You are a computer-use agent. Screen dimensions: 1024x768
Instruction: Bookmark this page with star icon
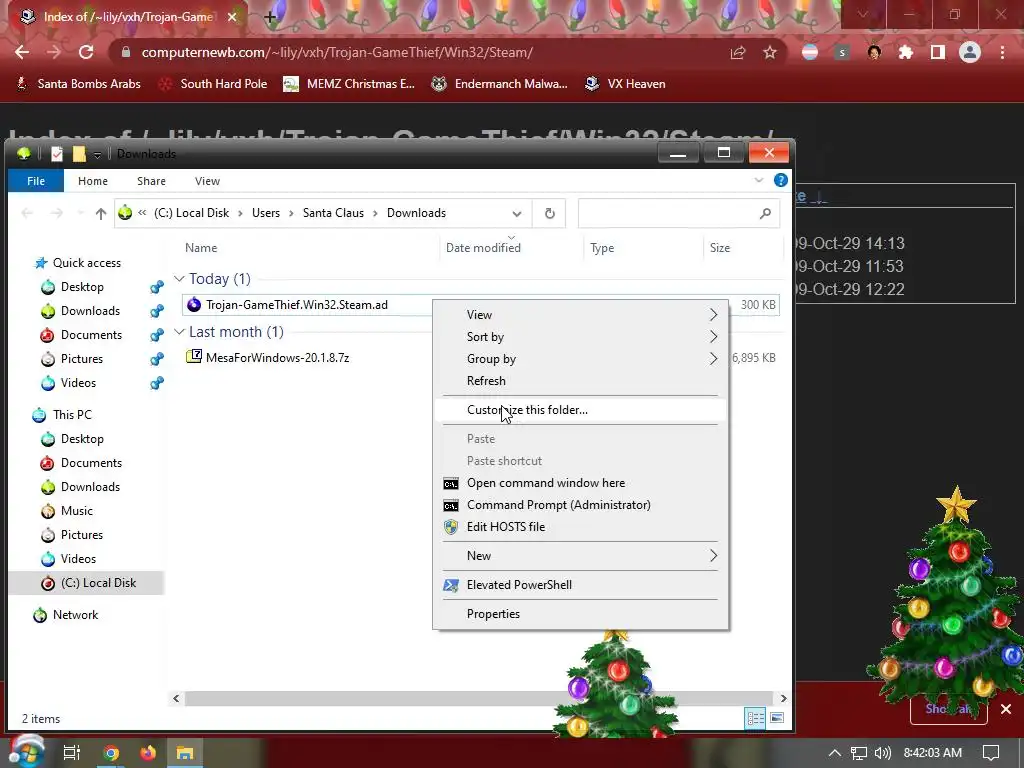(770, 52)
